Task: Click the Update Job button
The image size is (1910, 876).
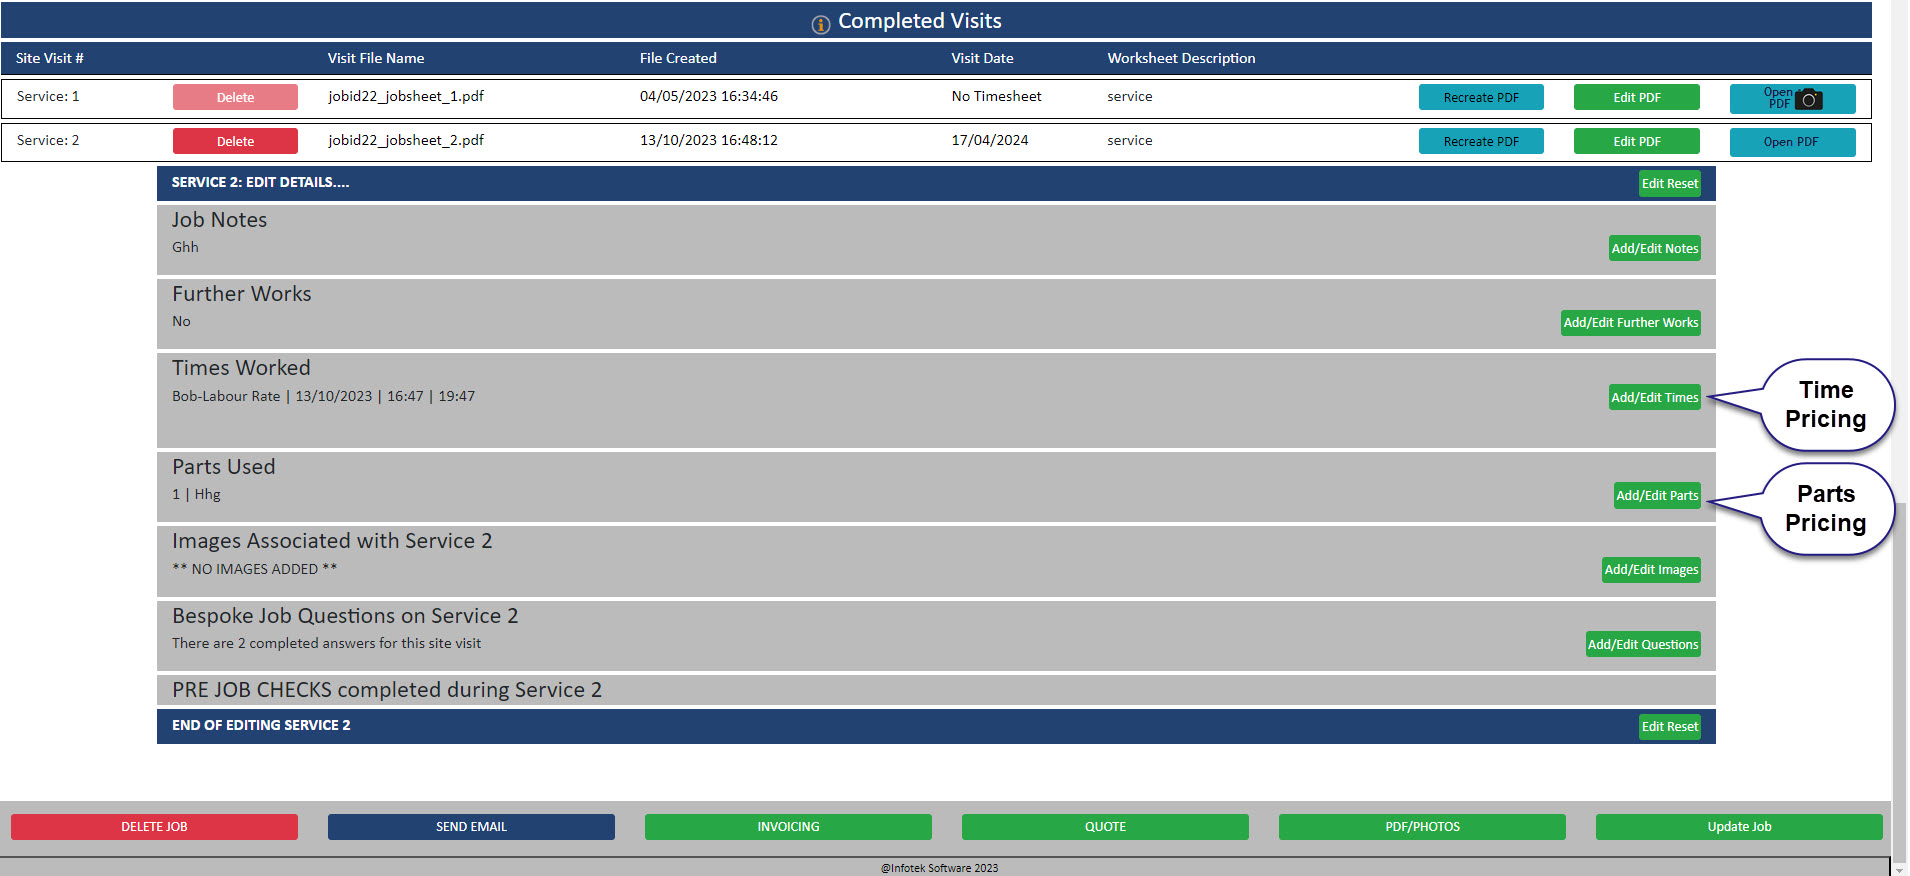Action: (1739, 826)
